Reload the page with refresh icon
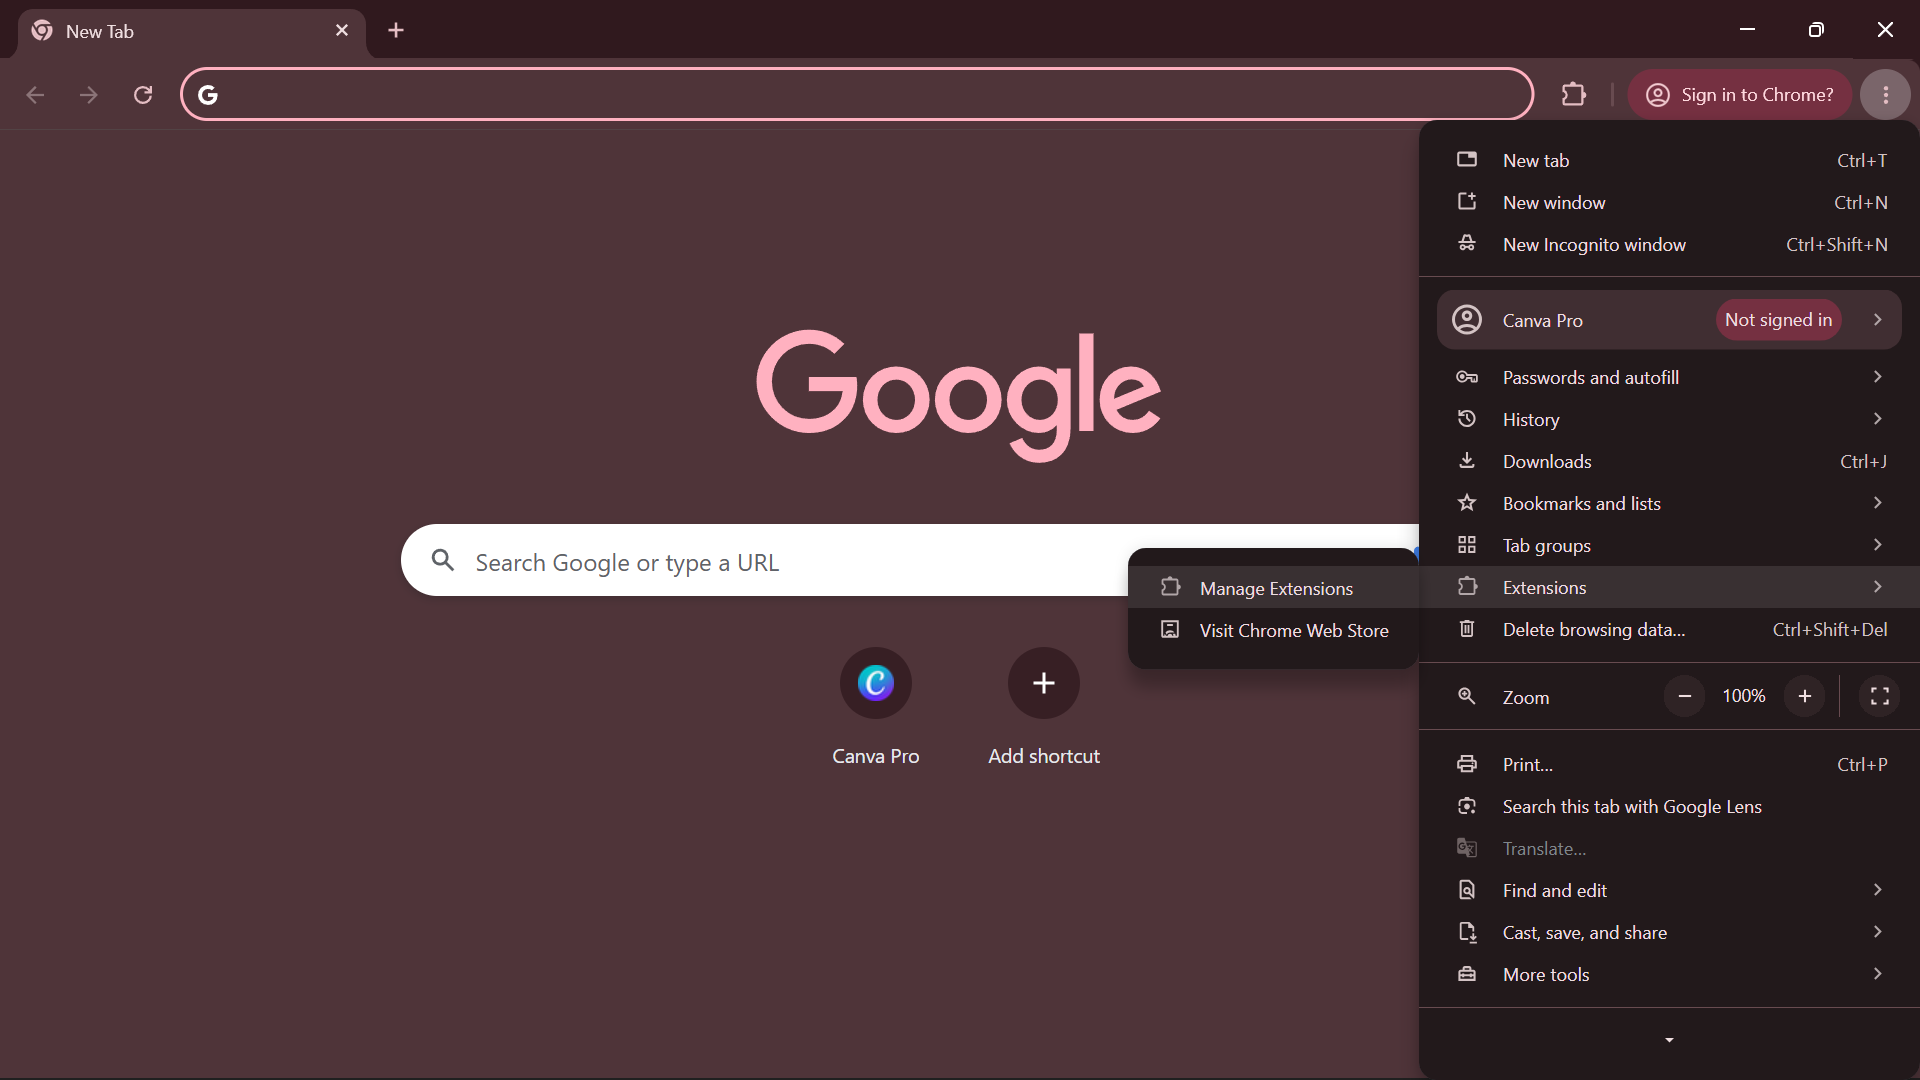 click(x=143, y=95)
